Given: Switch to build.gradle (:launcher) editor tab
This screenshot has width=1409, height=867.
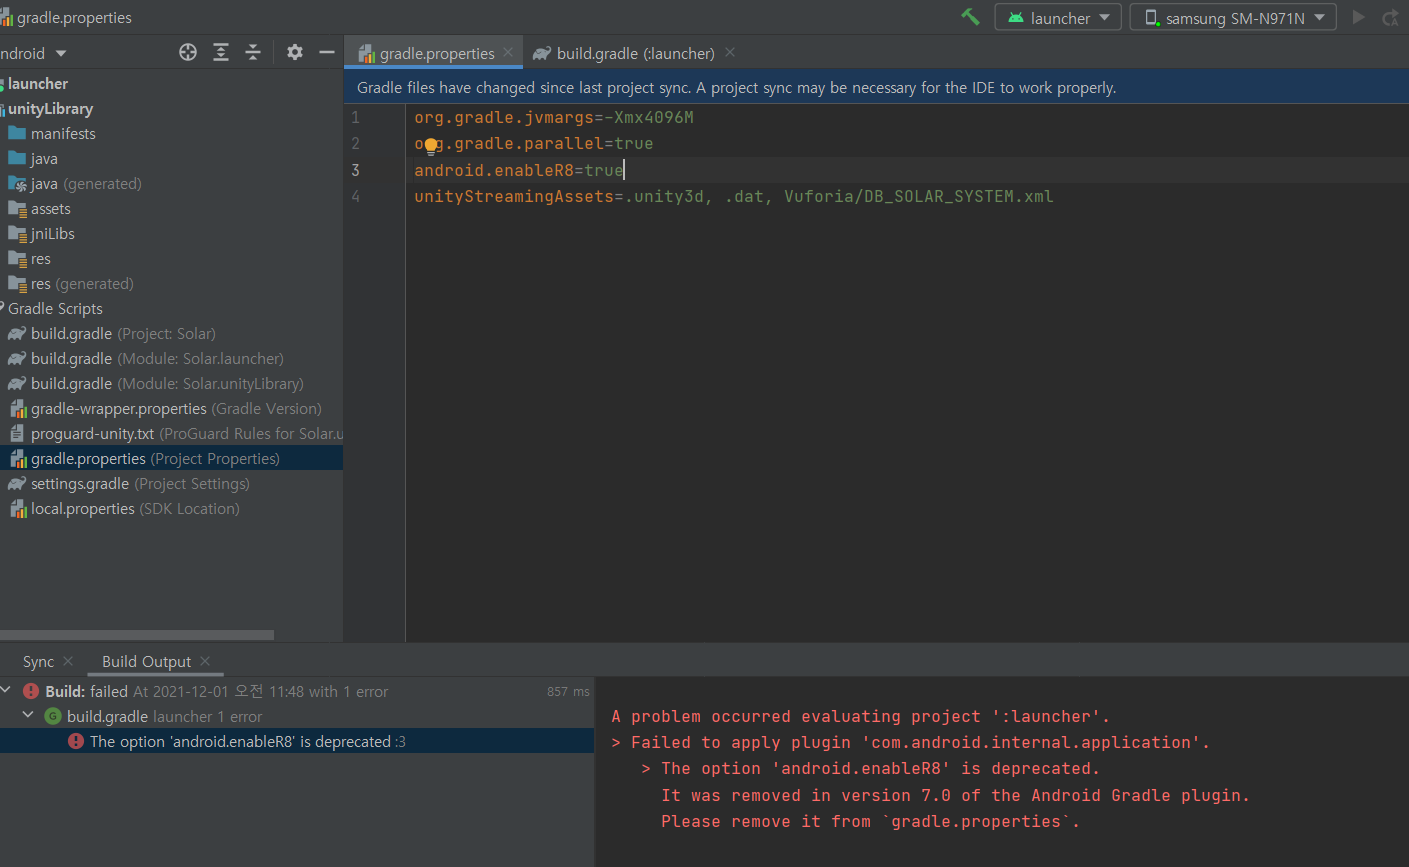Looking at the screenshot, I should click(x=636, y=53).
